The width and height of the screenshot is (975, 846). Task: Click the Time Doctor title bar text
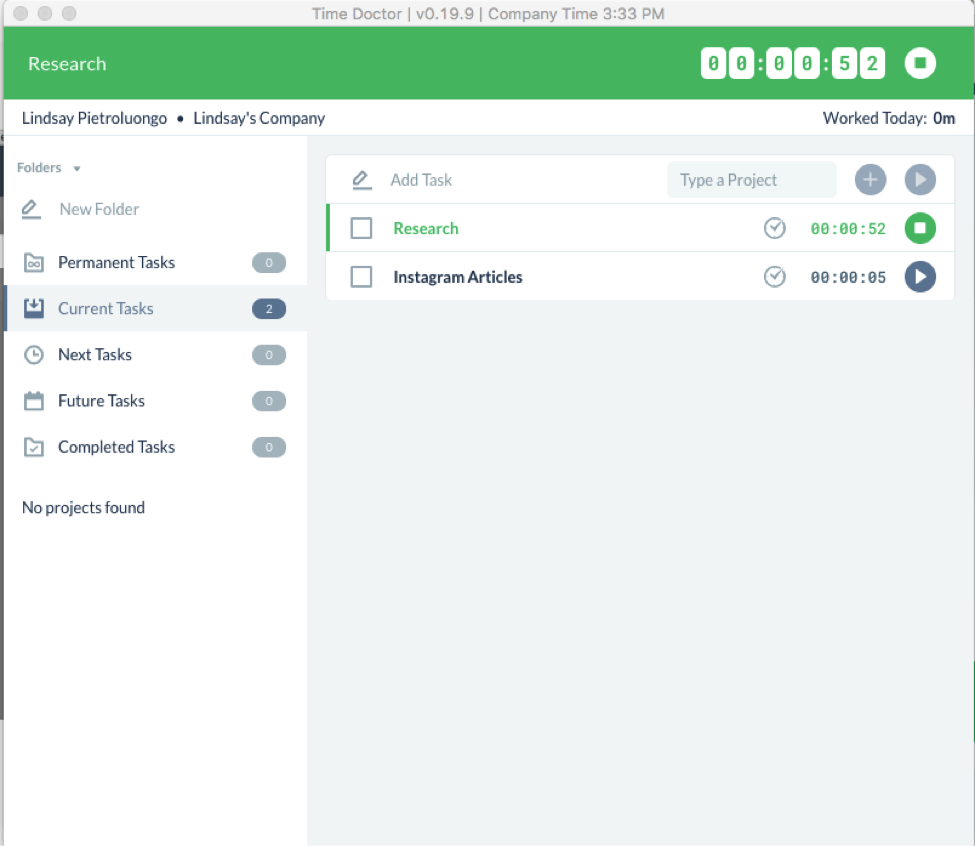(x=488, y=14)
